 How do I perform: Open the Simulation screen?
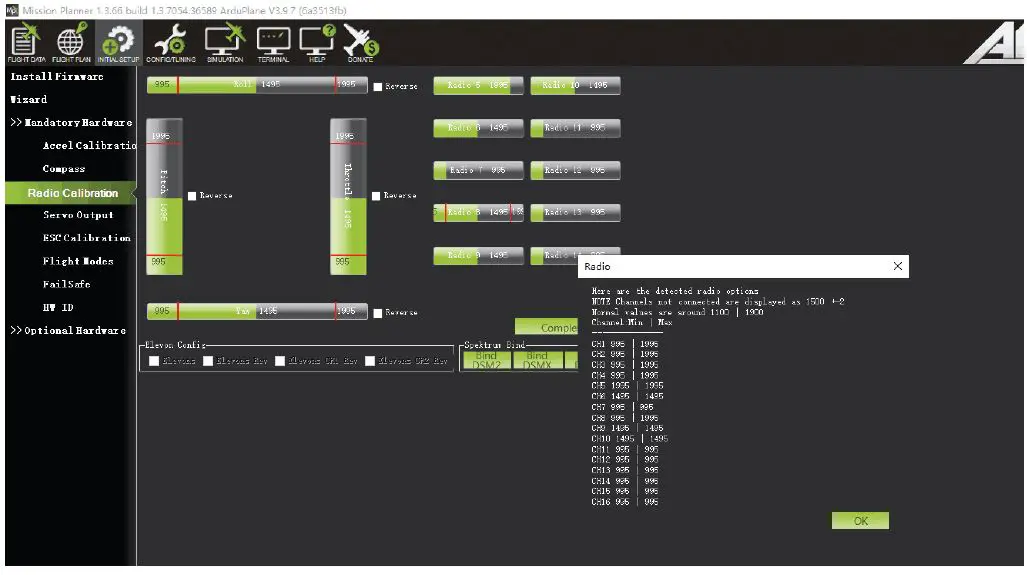pyautogui.click(x=225, y=43)
